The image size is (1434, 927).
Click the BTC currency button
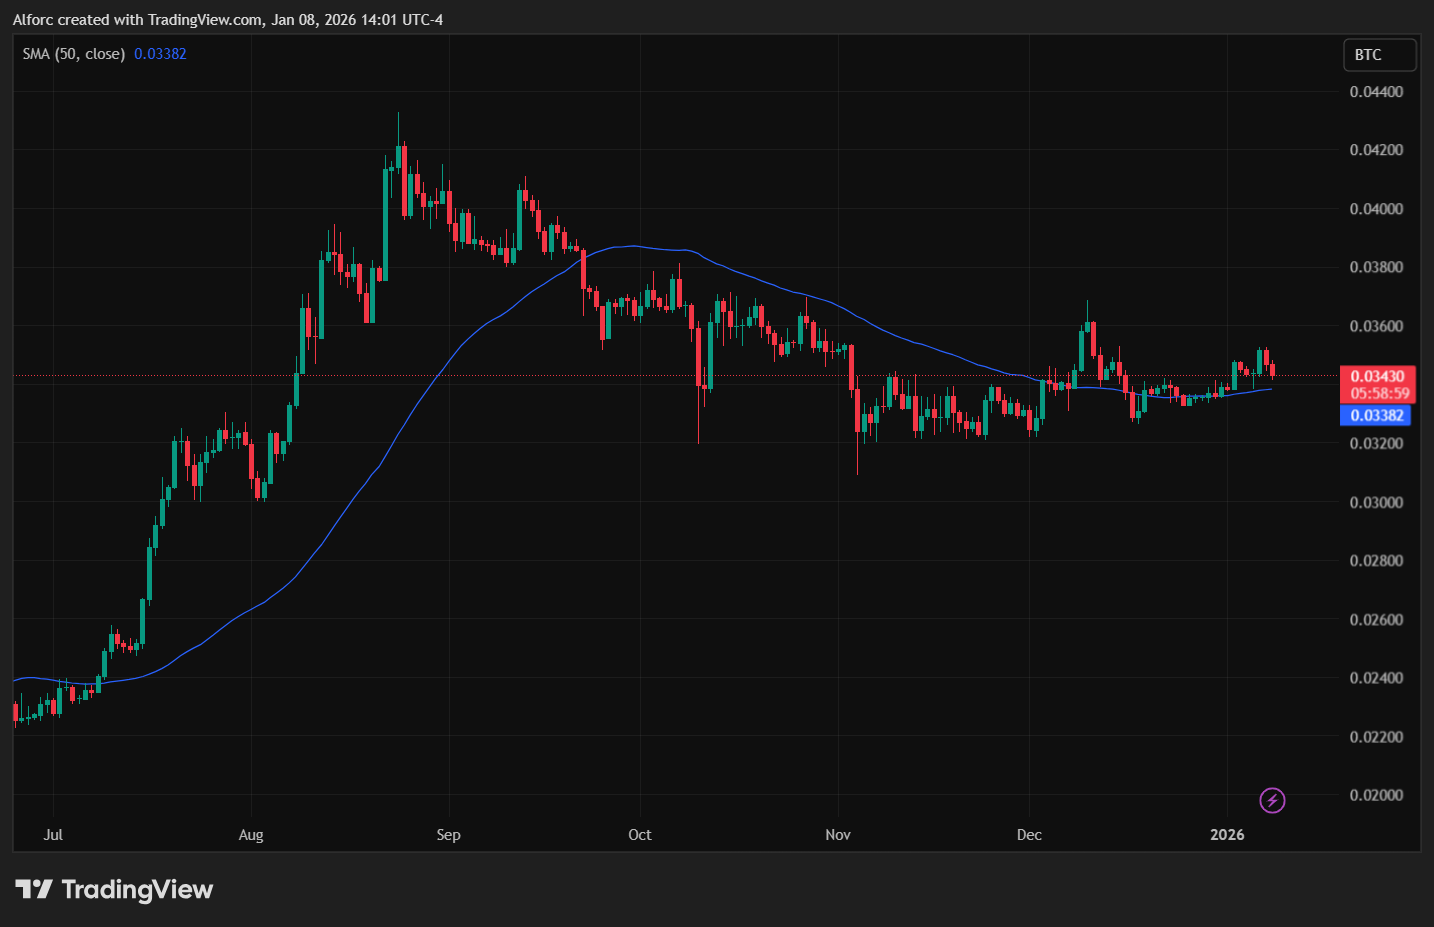1380,55
